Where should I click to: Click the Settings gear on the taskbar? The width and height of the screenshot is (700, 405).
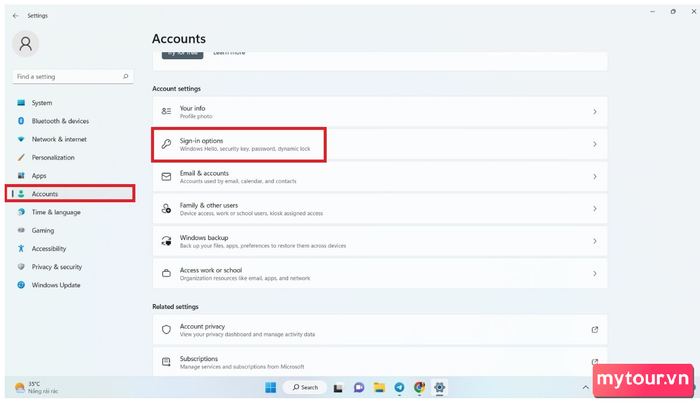click(439, 388)
